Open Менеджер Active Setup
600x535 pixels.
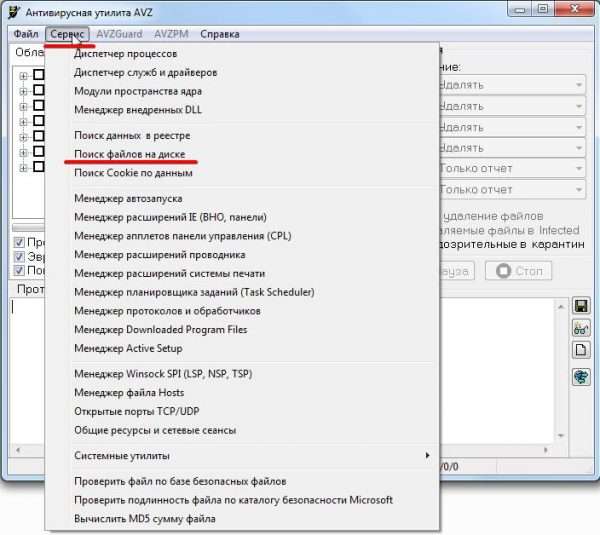(128, 349)
